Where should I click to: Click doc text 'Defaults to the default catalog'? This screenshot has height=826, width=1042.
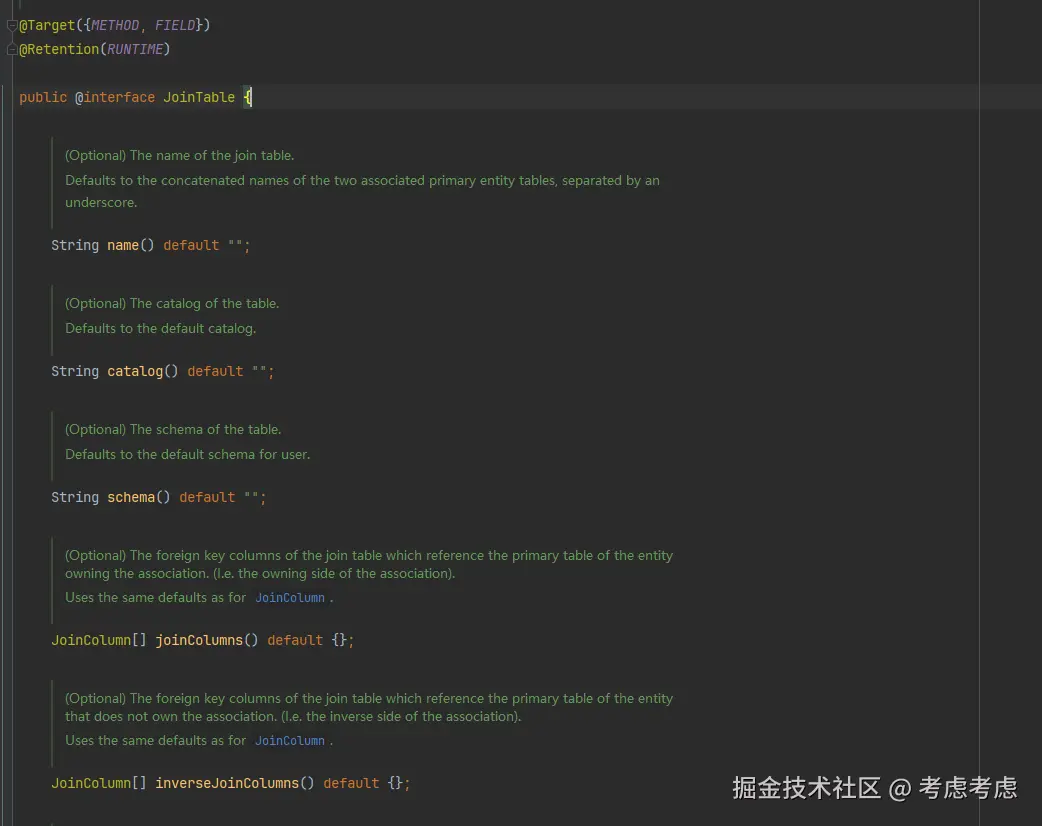coord(160,328)
